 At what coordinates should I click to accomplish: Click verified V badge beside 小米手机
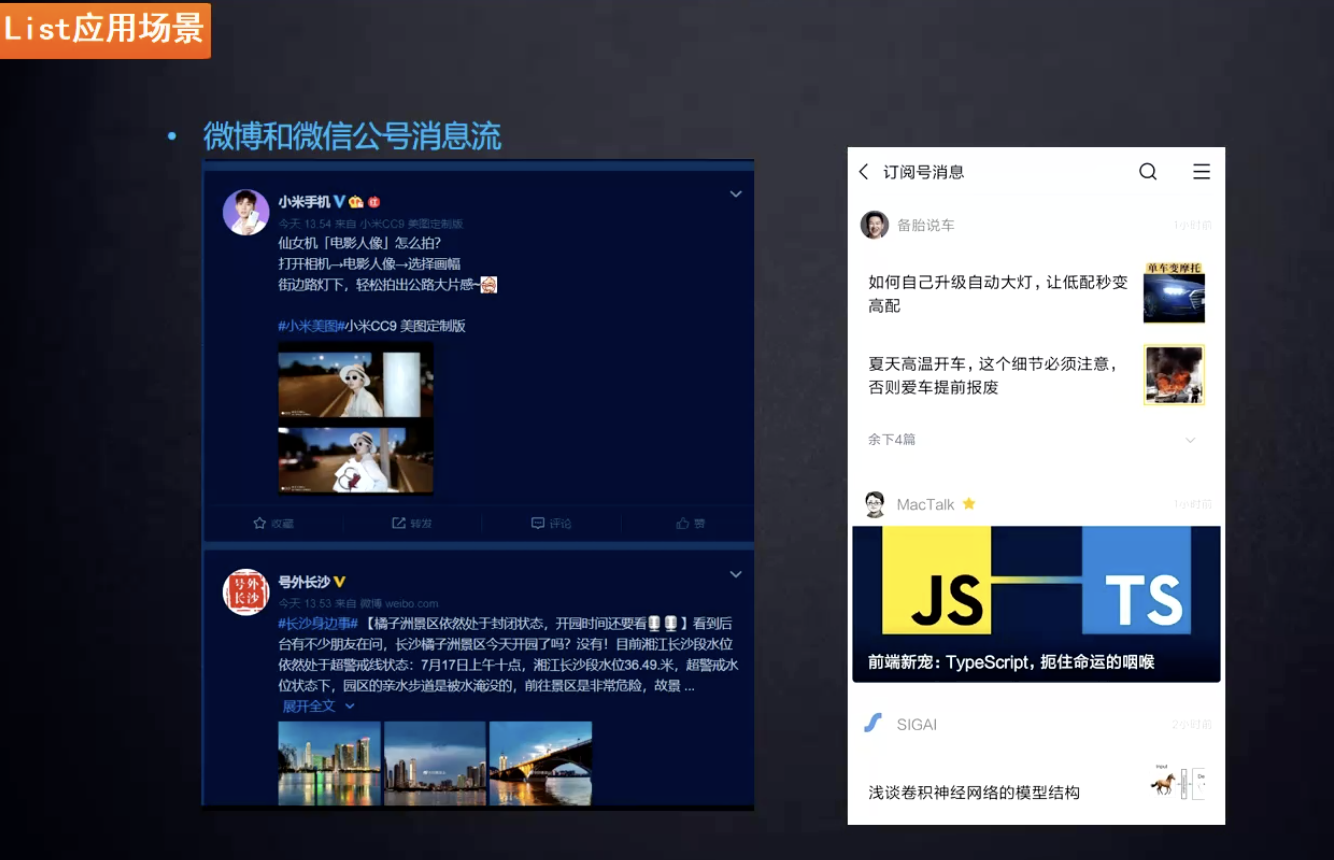point(340,201)
